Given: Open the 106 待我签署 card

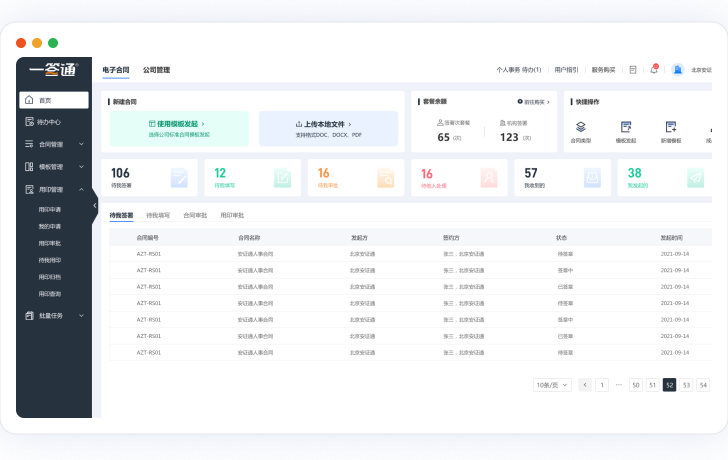Looking at the screenshot, I should [x=149, y=178].
